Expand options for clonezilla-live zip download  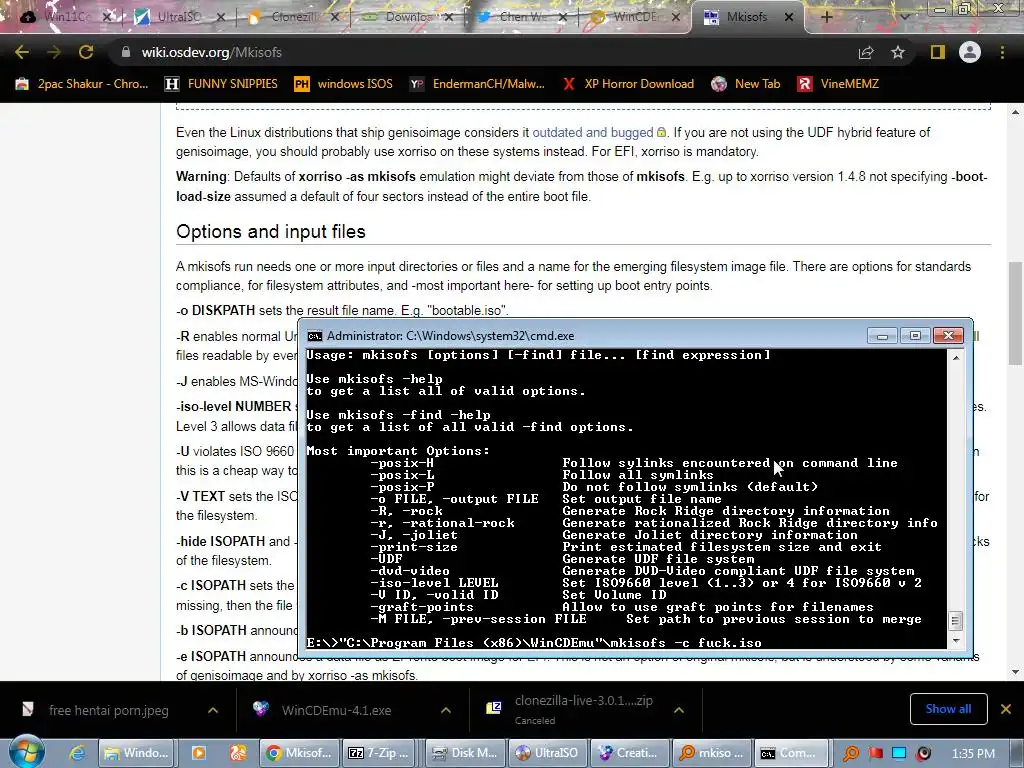679,711
